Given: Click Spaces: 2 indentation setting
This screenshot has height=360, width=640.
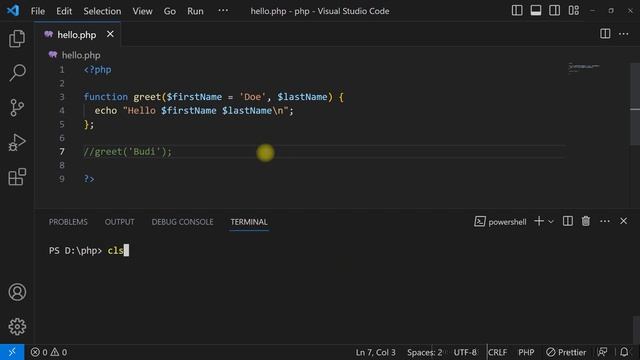Looking at the screenshot, I should click(424, 352).
